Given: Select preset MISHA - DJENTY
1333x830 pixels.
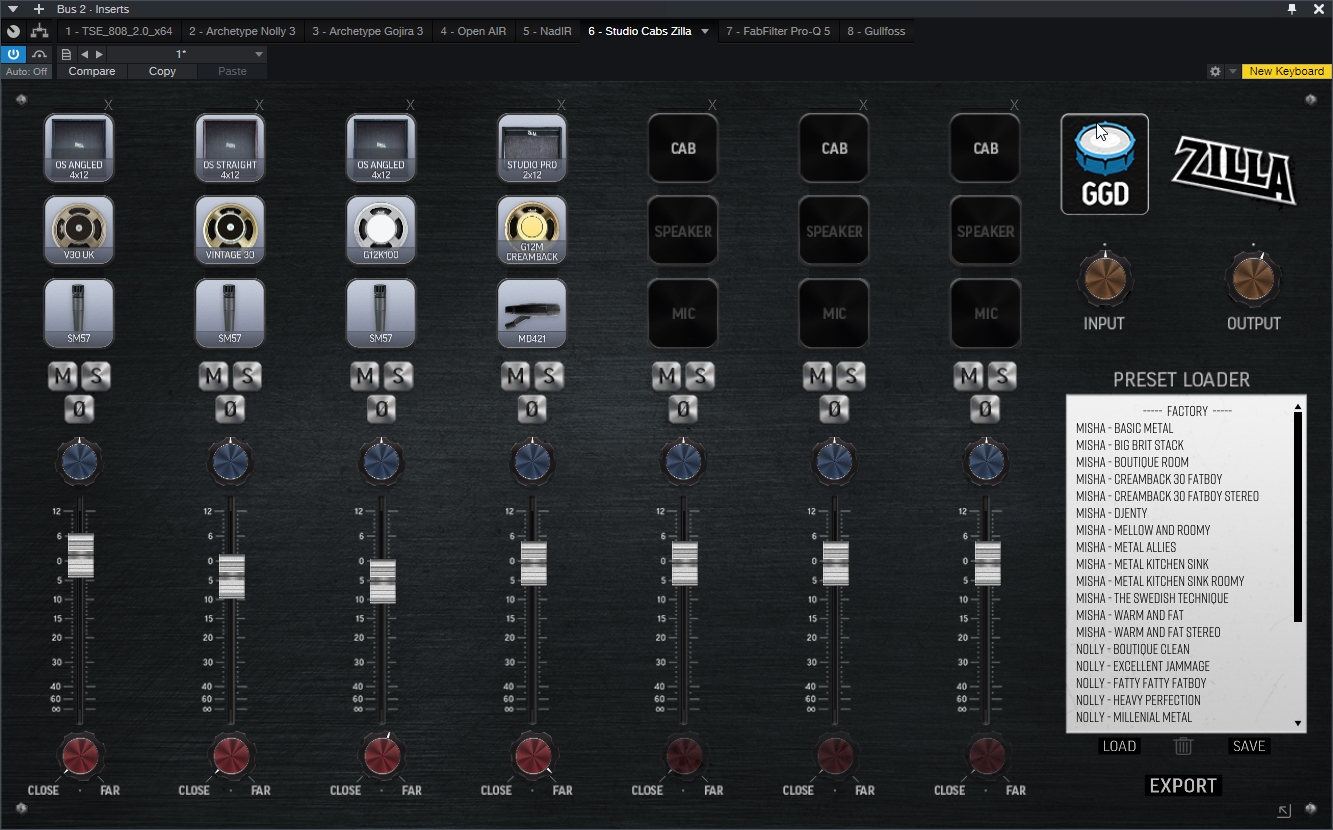Looking at the screenshot, I should coord(1111,513).
